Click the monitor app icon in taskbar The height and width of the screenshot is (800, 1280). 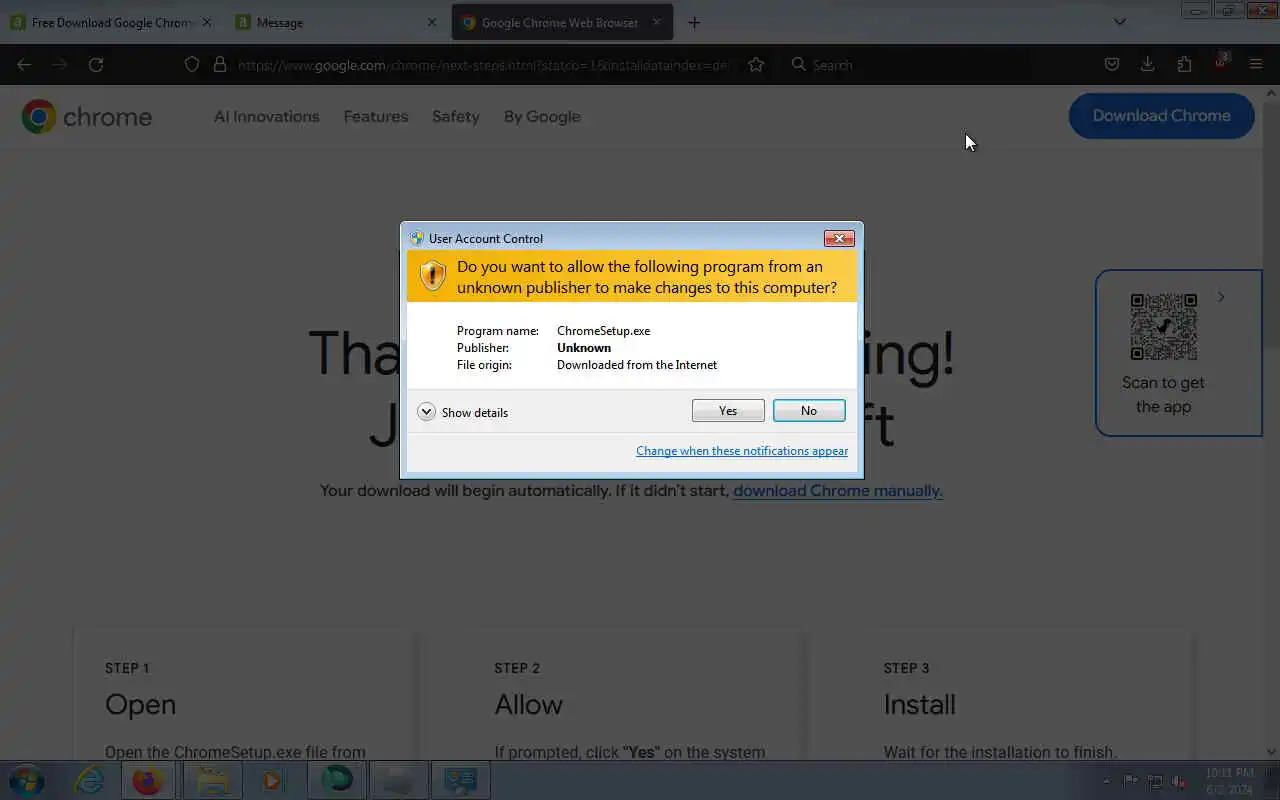(x=461, y=780)
